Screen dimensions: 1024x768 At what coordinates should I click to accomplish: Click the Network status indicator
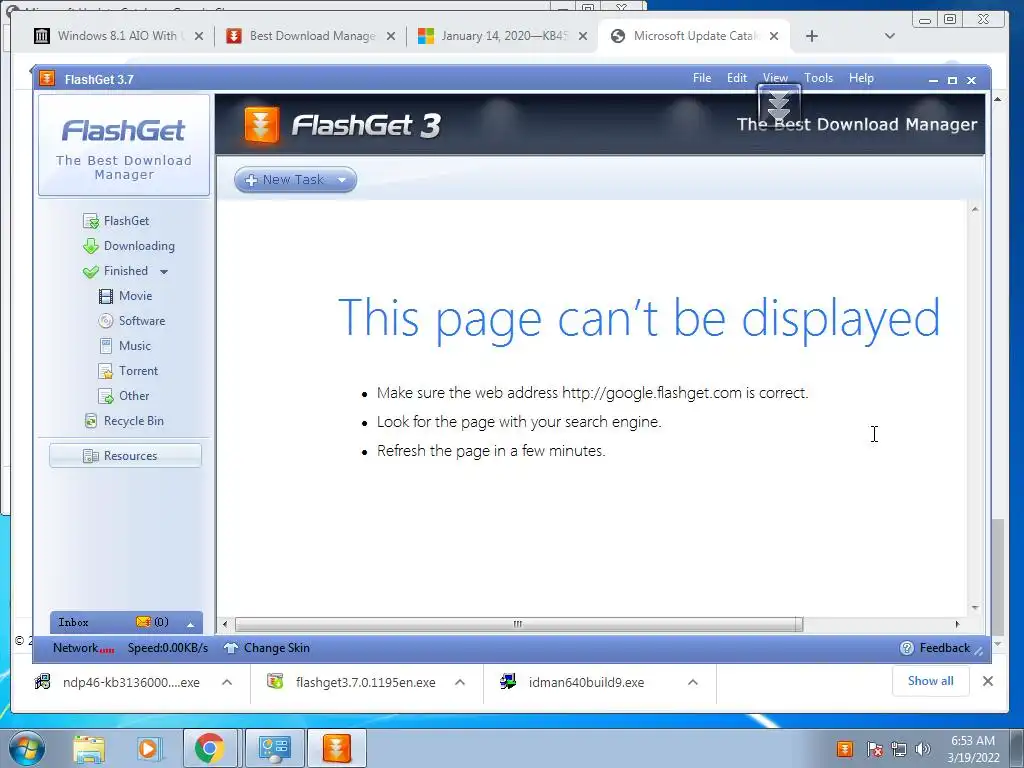tap(83, 648)
